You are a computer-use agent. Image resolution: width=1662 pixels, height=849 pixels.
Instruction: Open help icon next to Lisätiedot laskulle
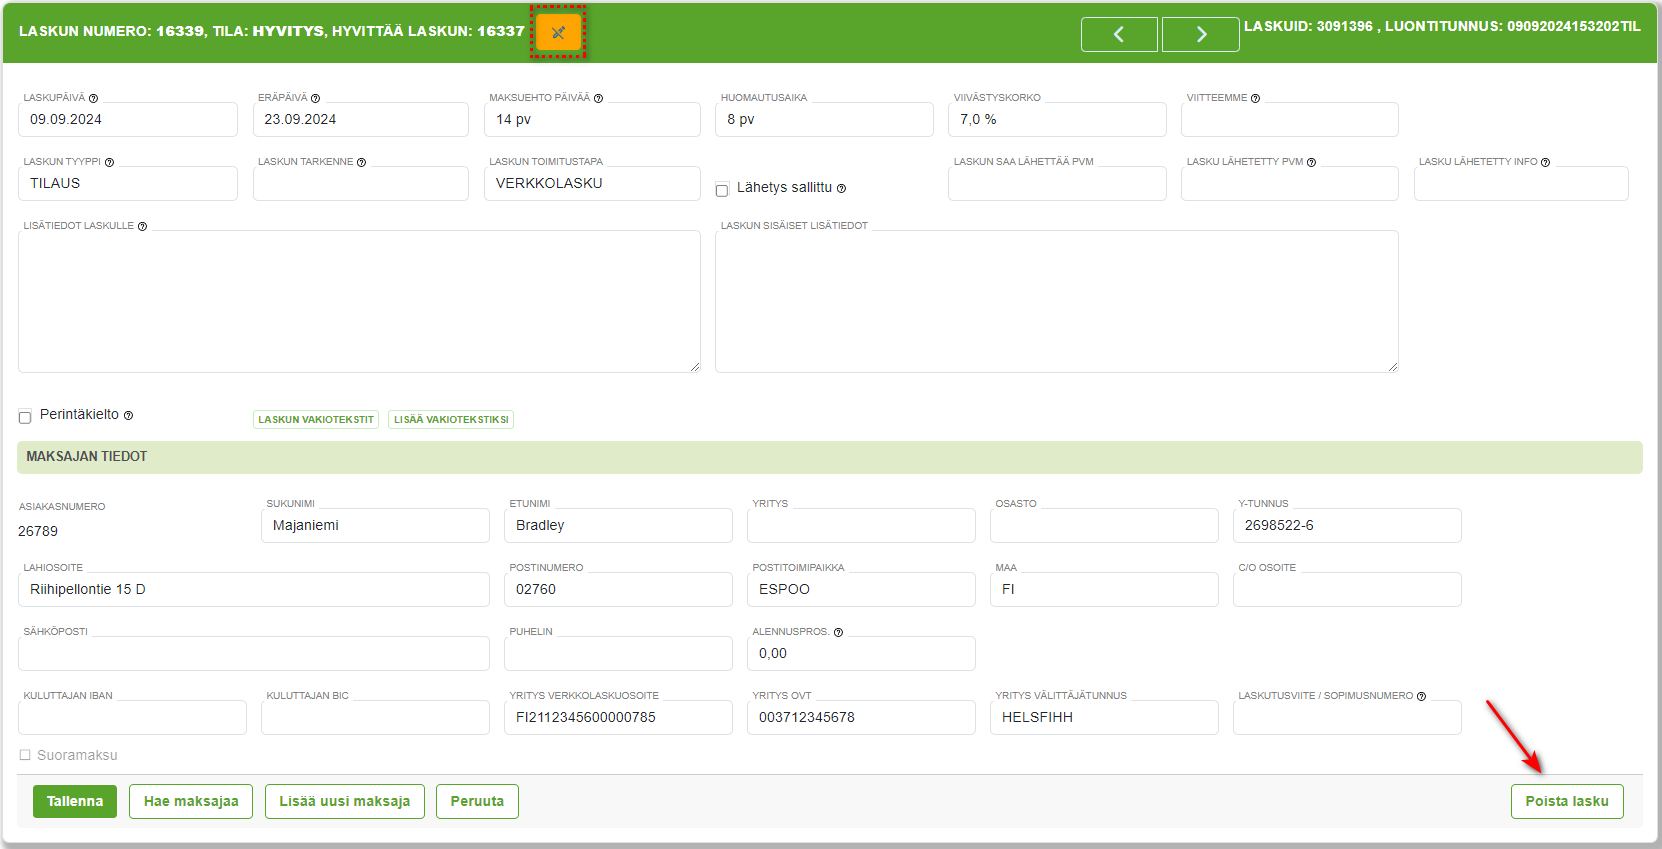(142, 226)
